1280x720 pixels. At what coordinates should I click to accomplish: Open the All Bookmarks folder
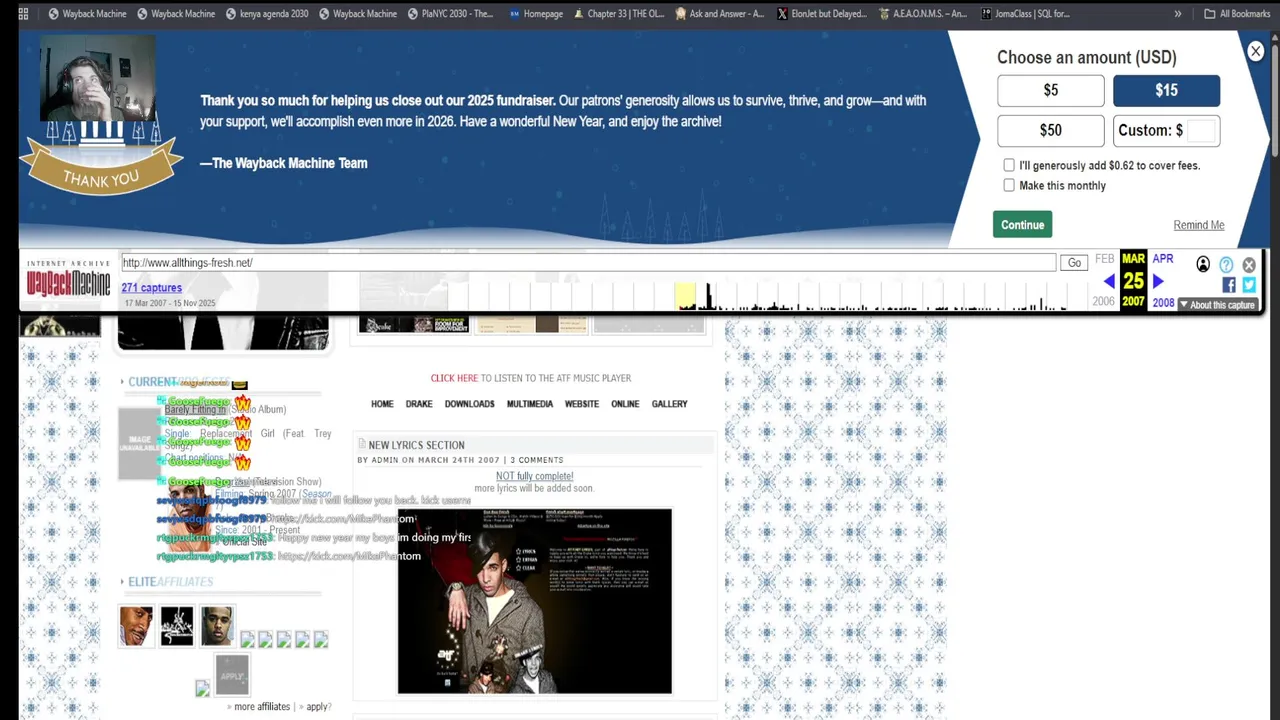point(1237,14)
